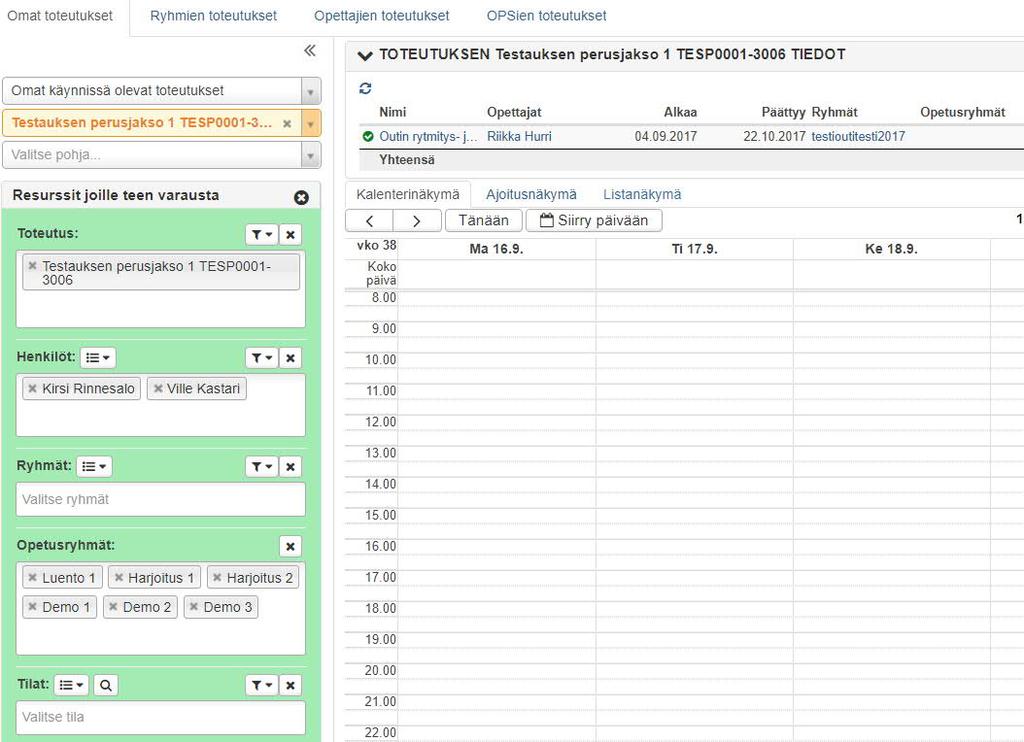Click the Tänään button
1024x742 pixels.
[x=484, y=221]
